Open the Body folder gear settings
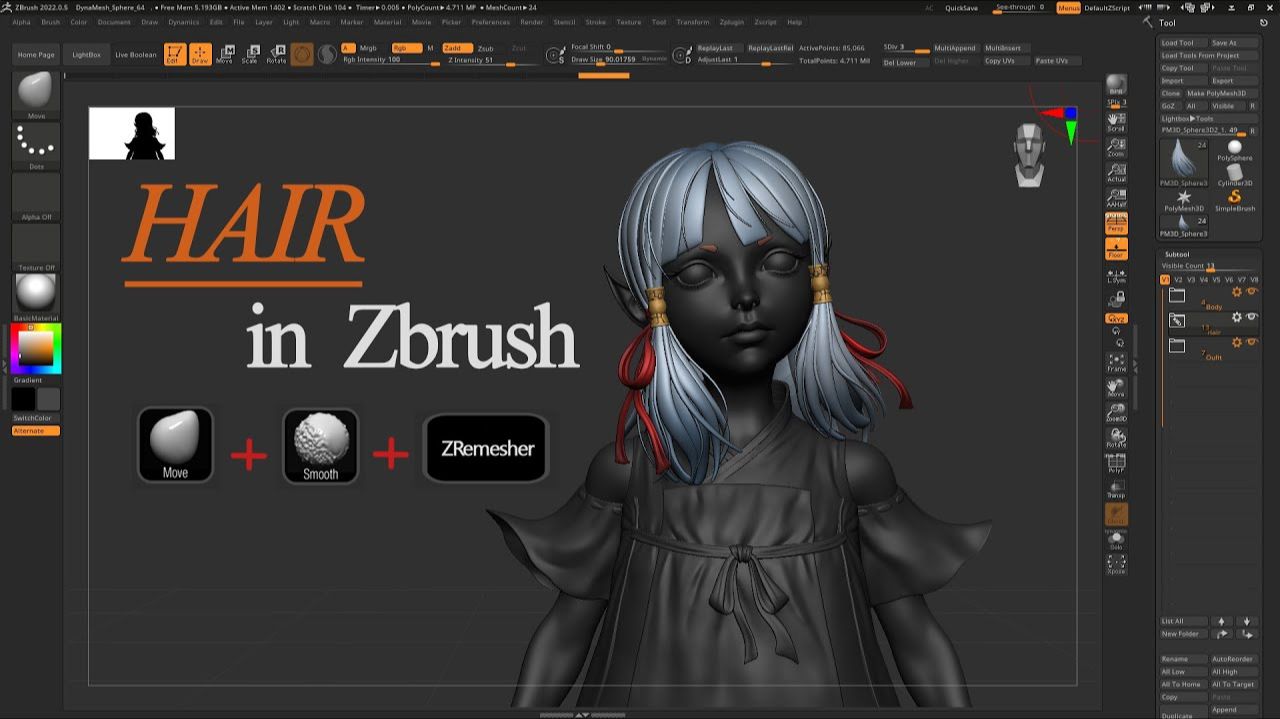The width and height of the screenshot is (1280, 719). click(1237, 291)
